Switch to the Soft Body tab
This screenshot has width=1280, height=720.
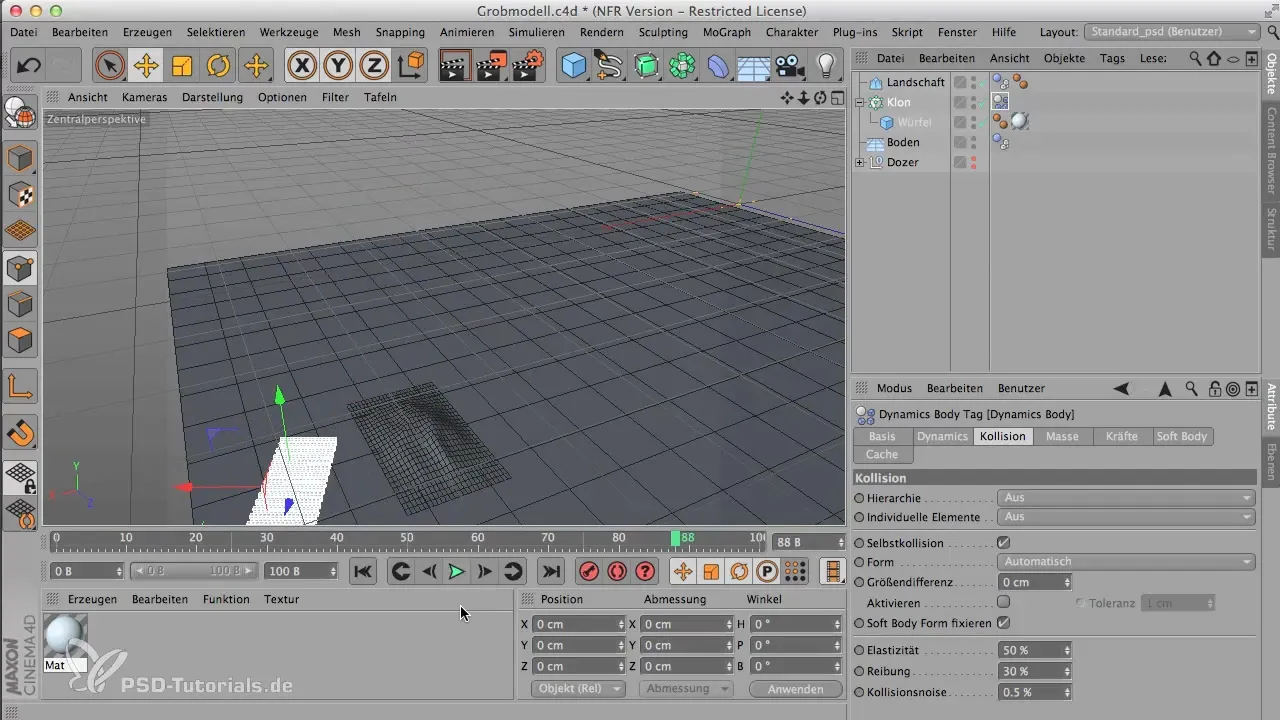1182,436
